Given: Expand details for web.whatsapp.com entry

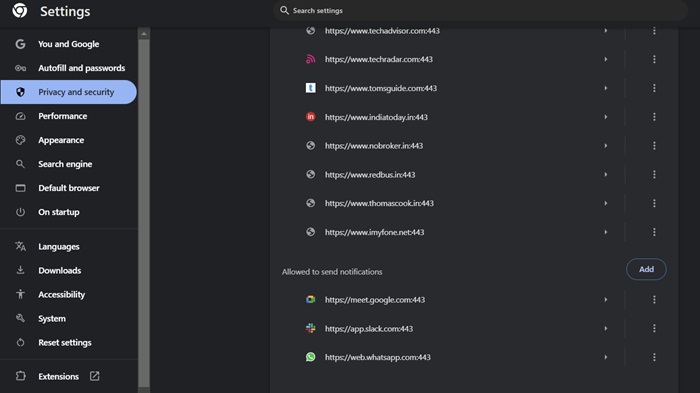Looking at the screenshot, I should [606, 357].
